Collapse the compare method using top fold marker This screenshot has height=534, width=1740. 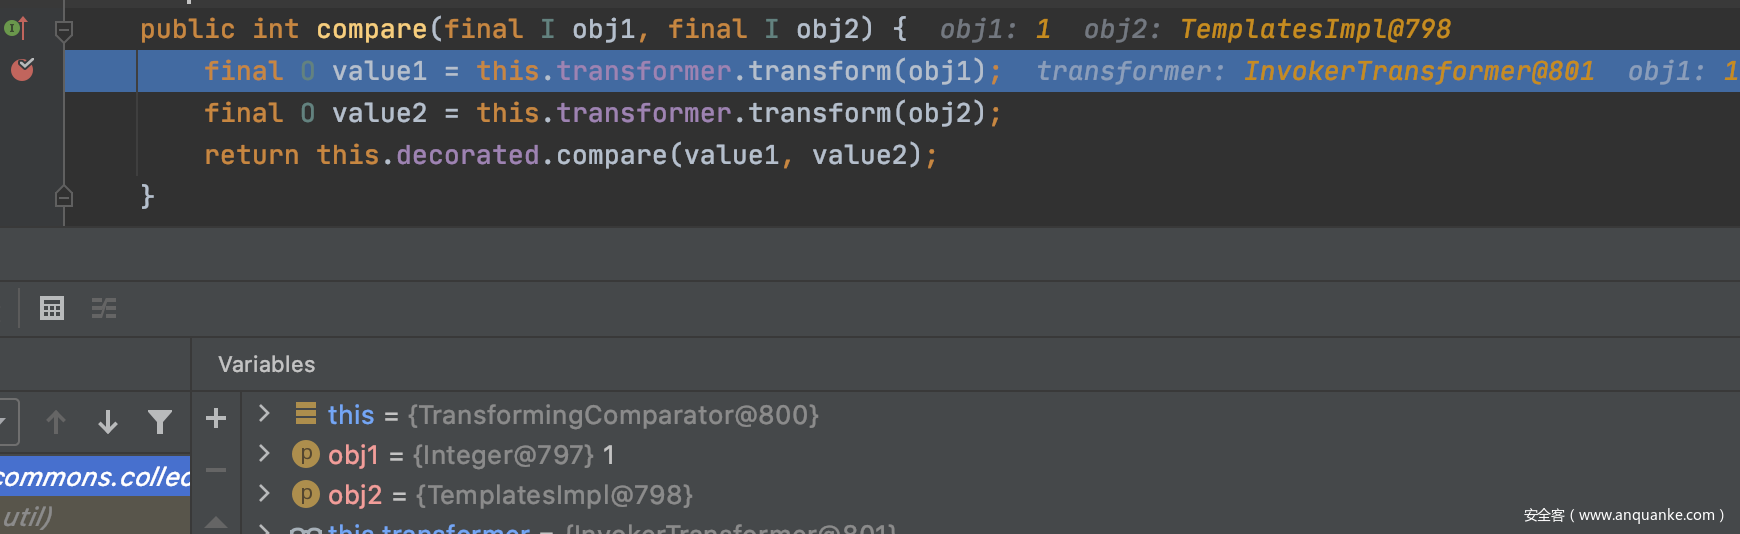click(x=64, y=30)
